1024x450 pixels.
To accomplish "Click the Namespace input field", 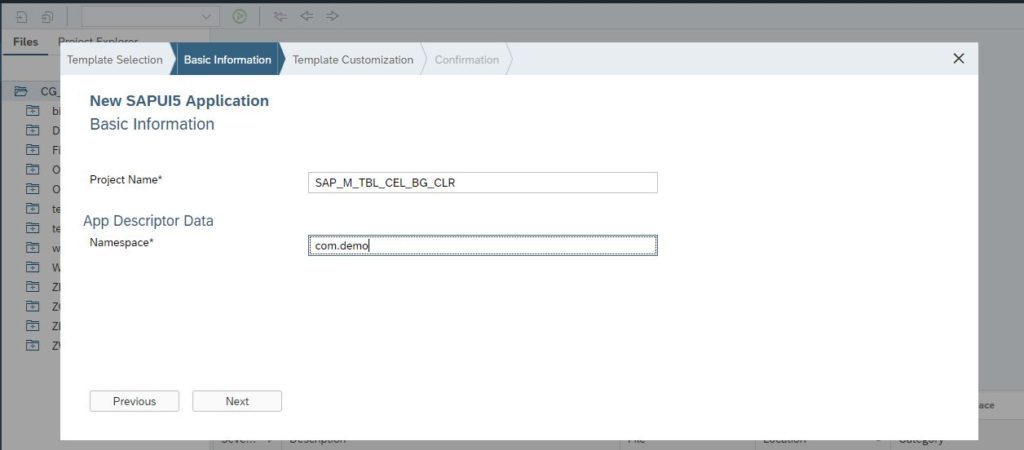I will [483, 246].
